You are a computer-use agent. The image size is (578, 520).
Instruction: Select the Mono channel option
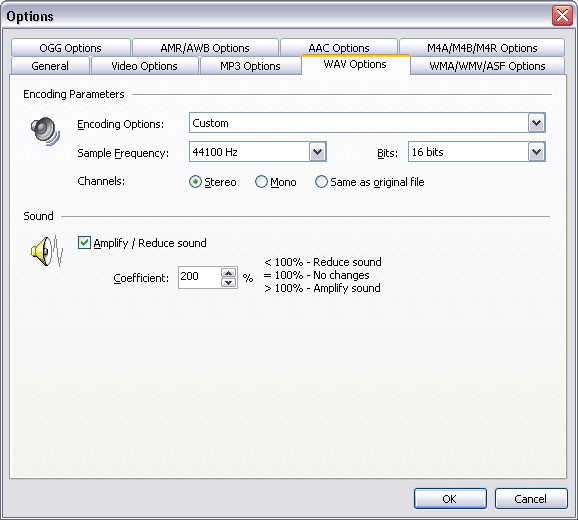coord(261,182)
